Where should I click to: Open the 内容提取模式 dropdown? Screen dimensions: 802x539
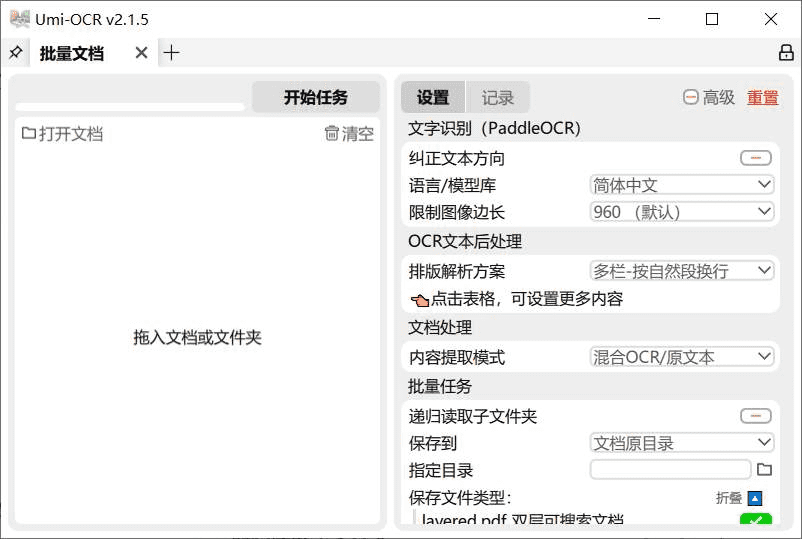682,357
